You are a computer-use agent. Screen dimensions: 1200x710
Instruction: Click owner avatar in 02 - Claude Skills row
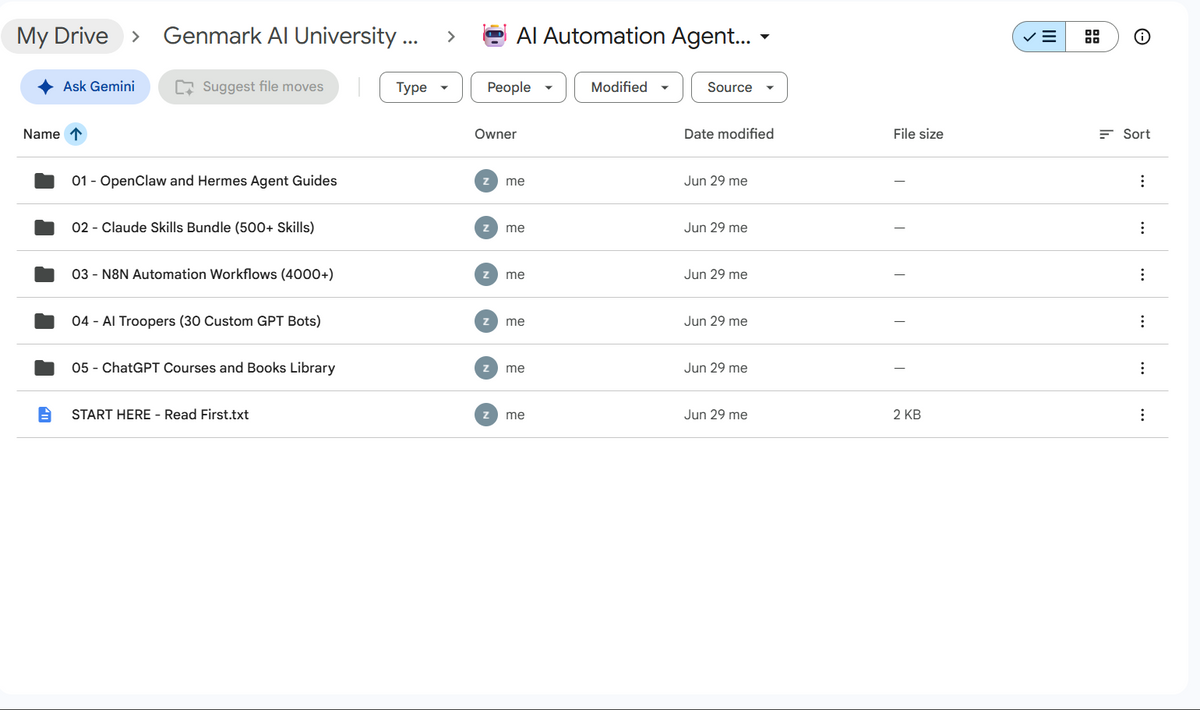pyautogui.click(x=486, y=228)
